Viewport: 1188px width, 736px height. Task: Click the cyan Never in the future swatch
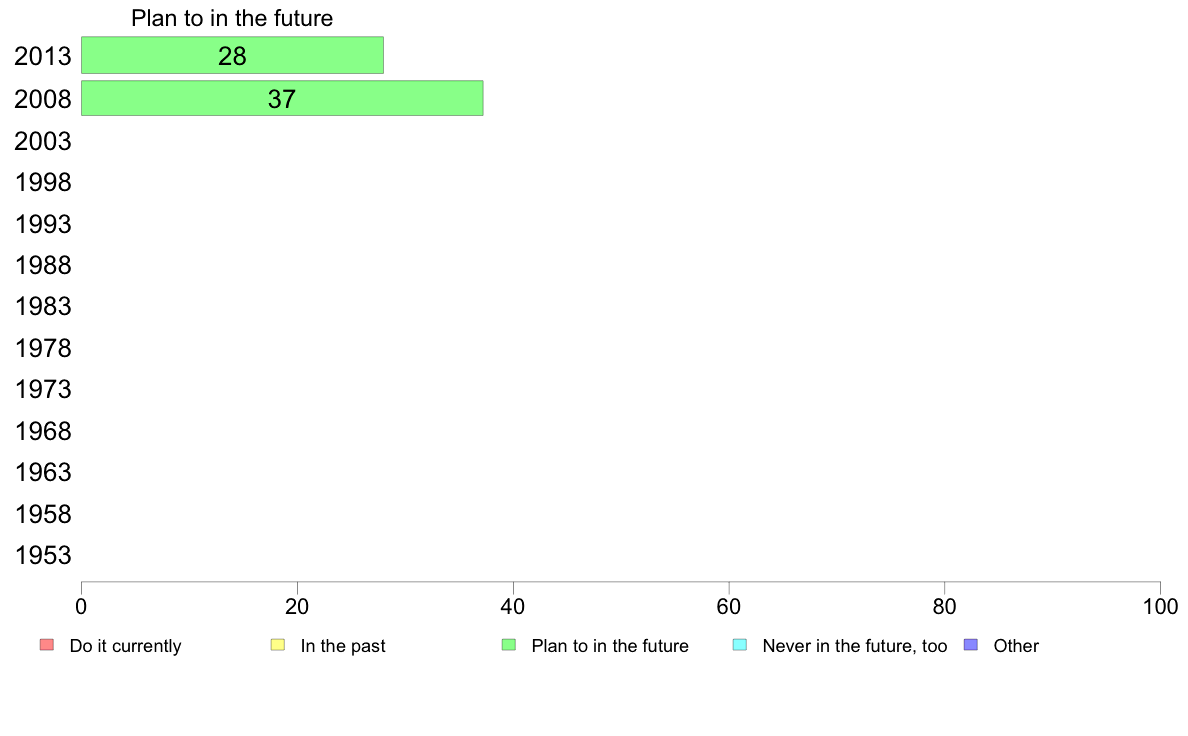pos(740,645)
